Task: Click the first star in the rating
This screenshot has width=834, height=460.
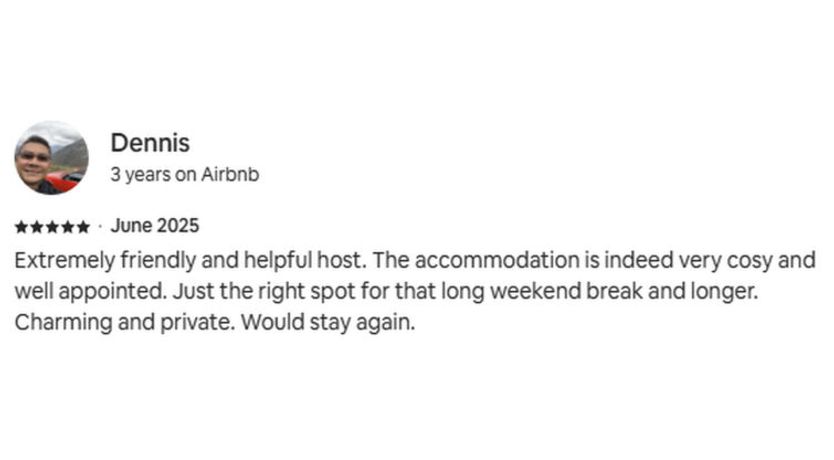Action: (21, 227)
